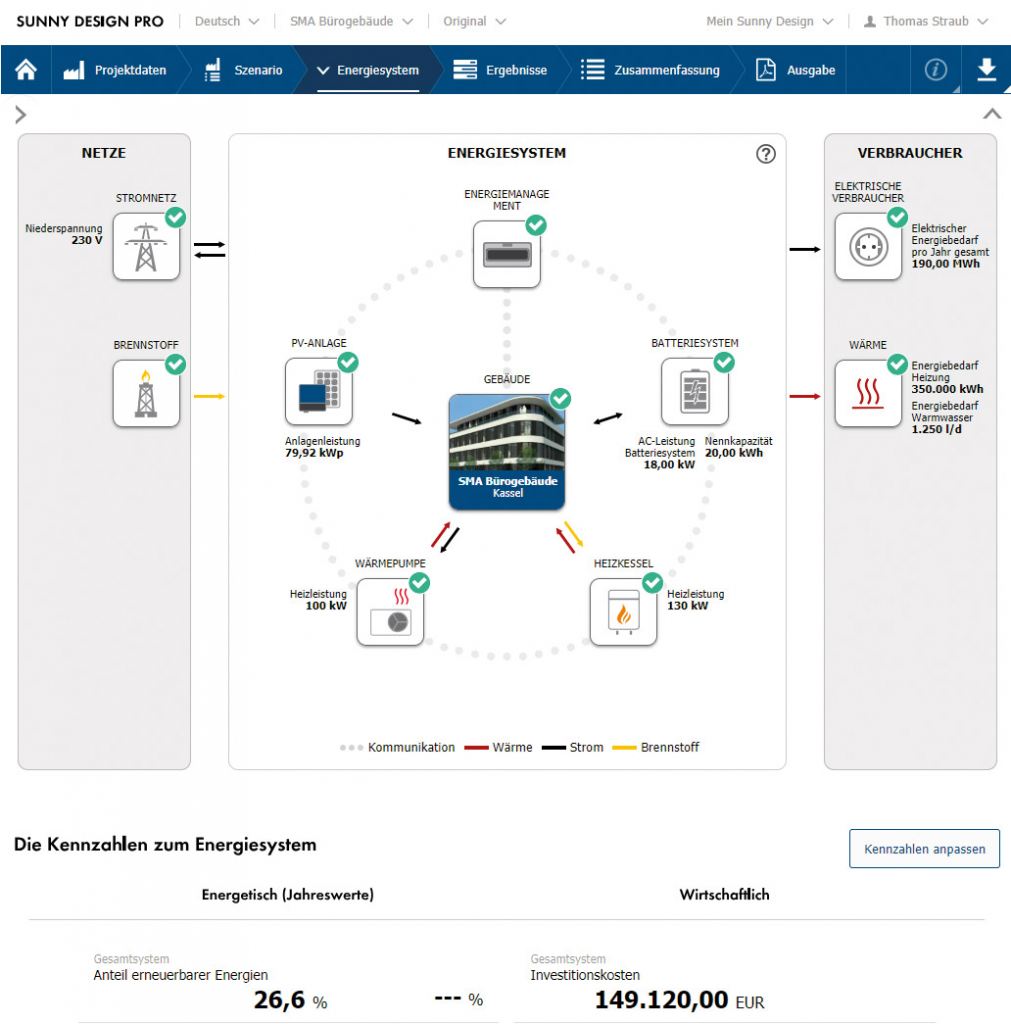Viewport: 1011px width, 1024px height.
Task: Click the Energetisch (Jahreswerte) heading
Action: (x=287, y=895)
